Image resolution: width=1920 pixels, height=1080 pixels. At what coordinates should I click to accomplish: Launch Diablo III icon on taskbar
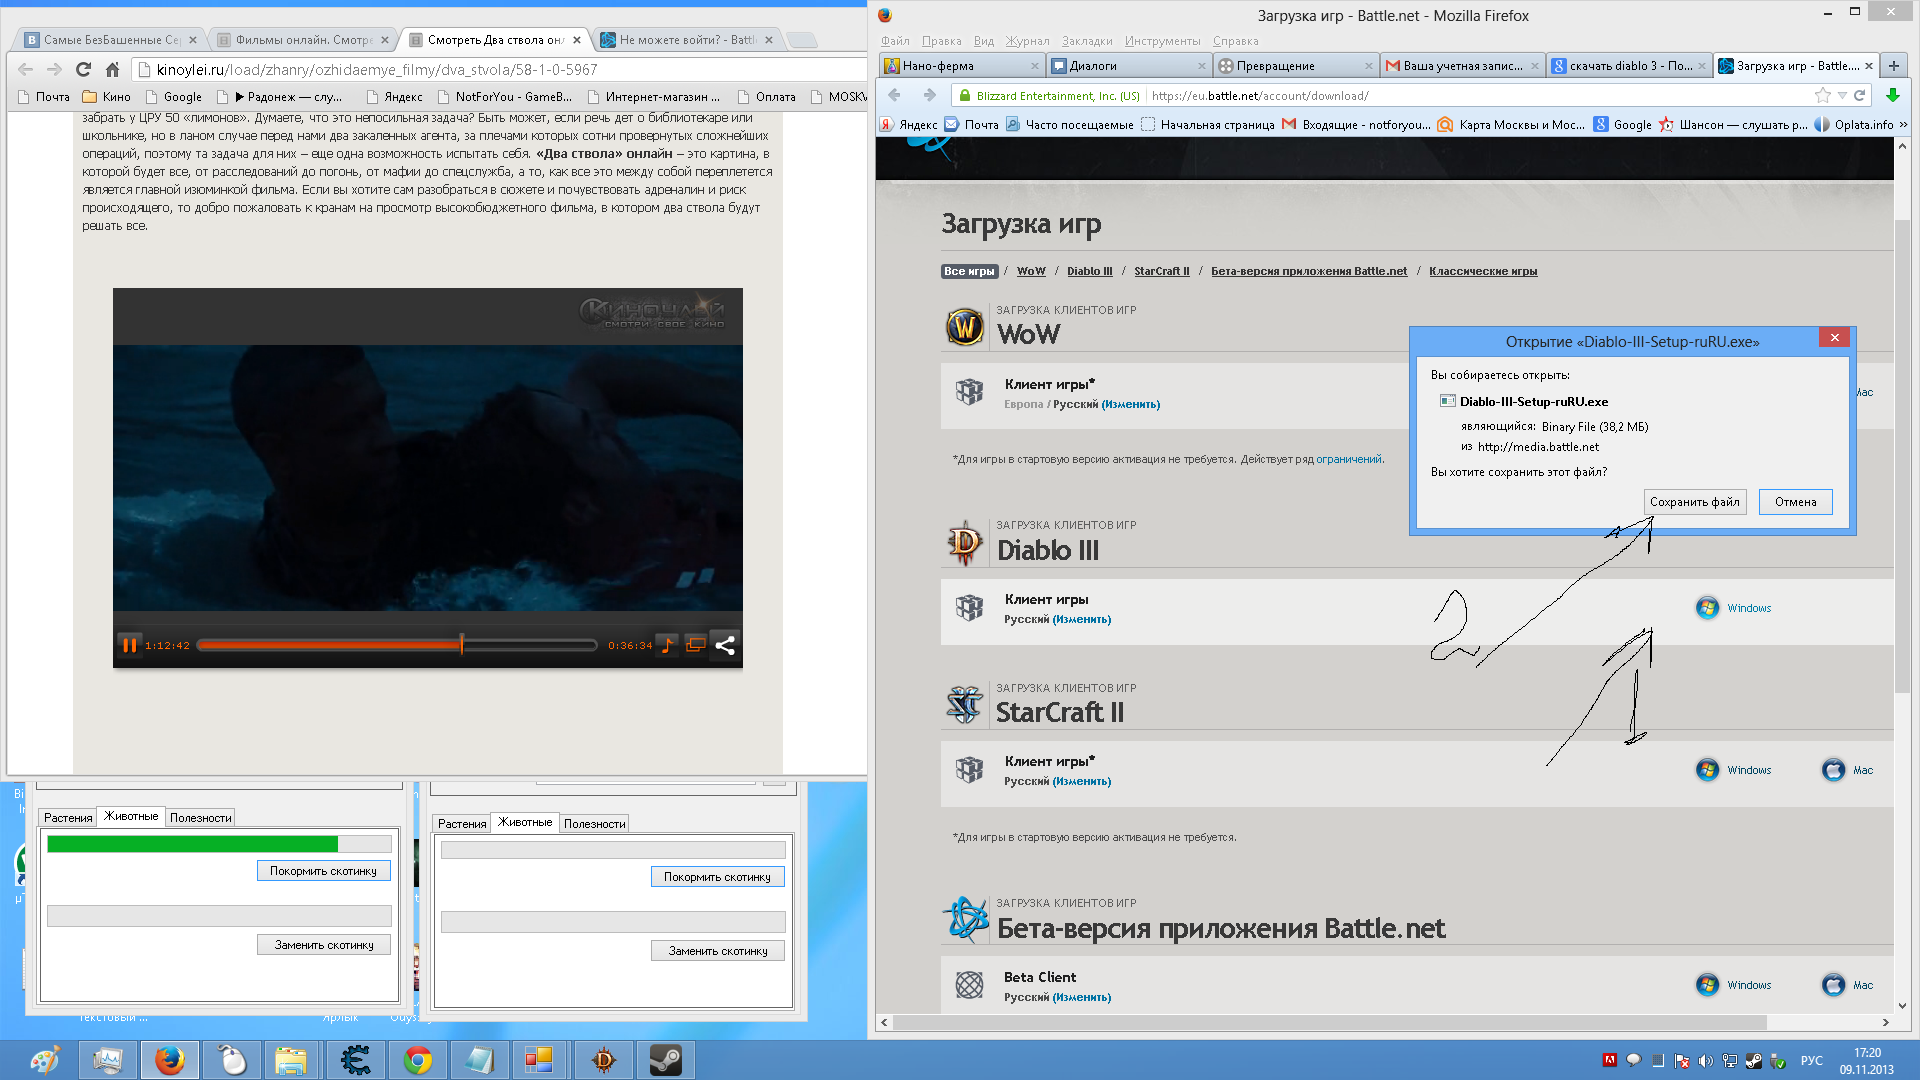(603, 1060)
